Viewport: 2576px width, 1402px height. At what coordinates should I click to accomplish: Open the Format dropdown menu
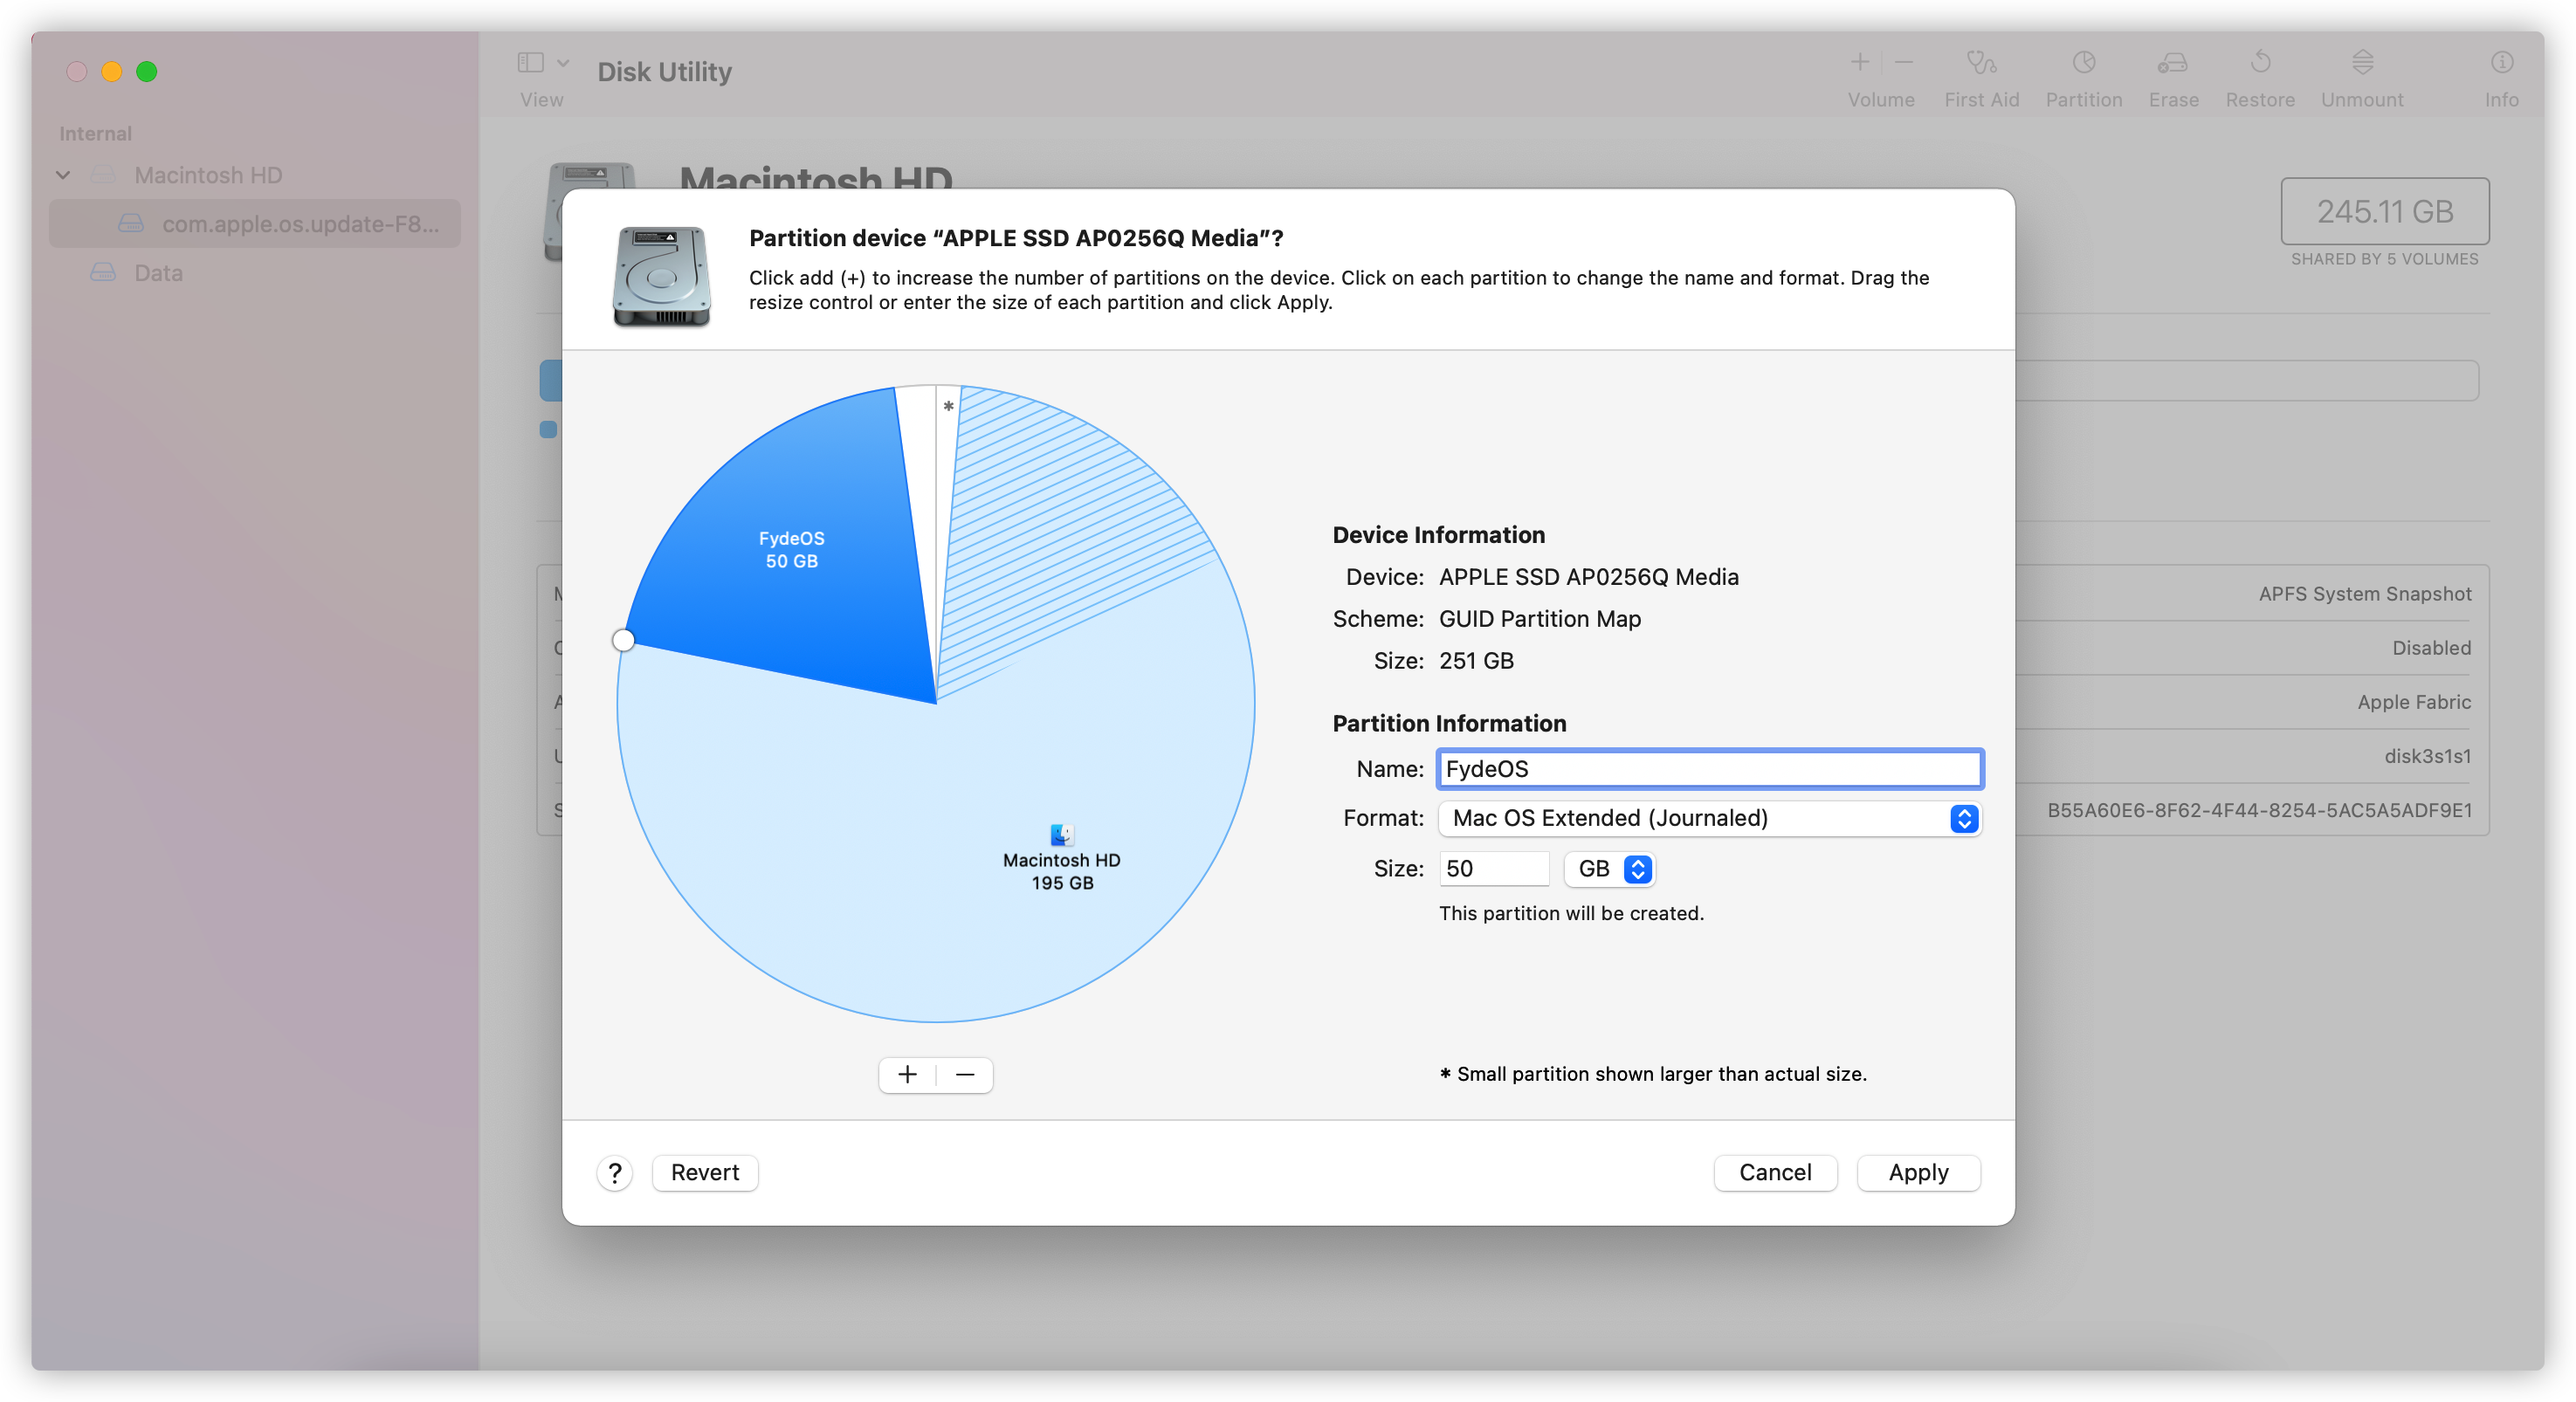pos(1709,817)
